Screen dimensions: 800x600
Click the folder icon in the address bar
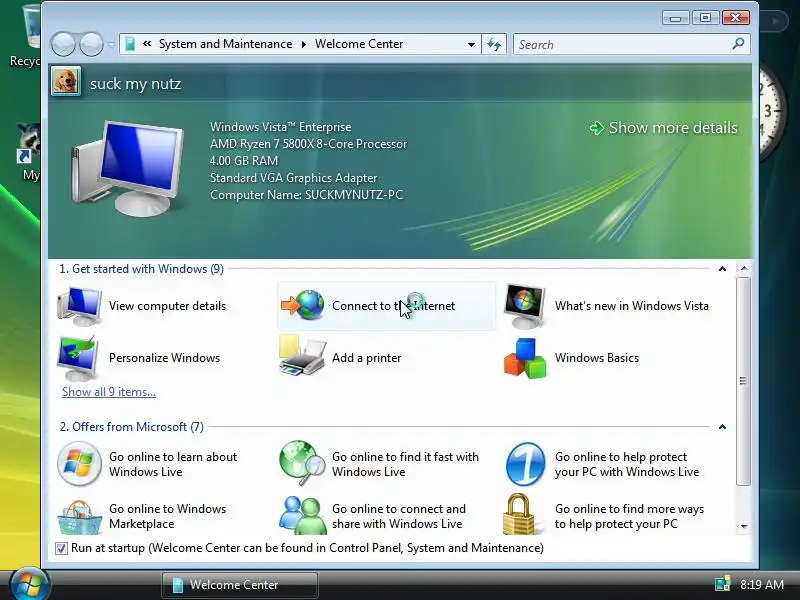(x=130, y=44)
